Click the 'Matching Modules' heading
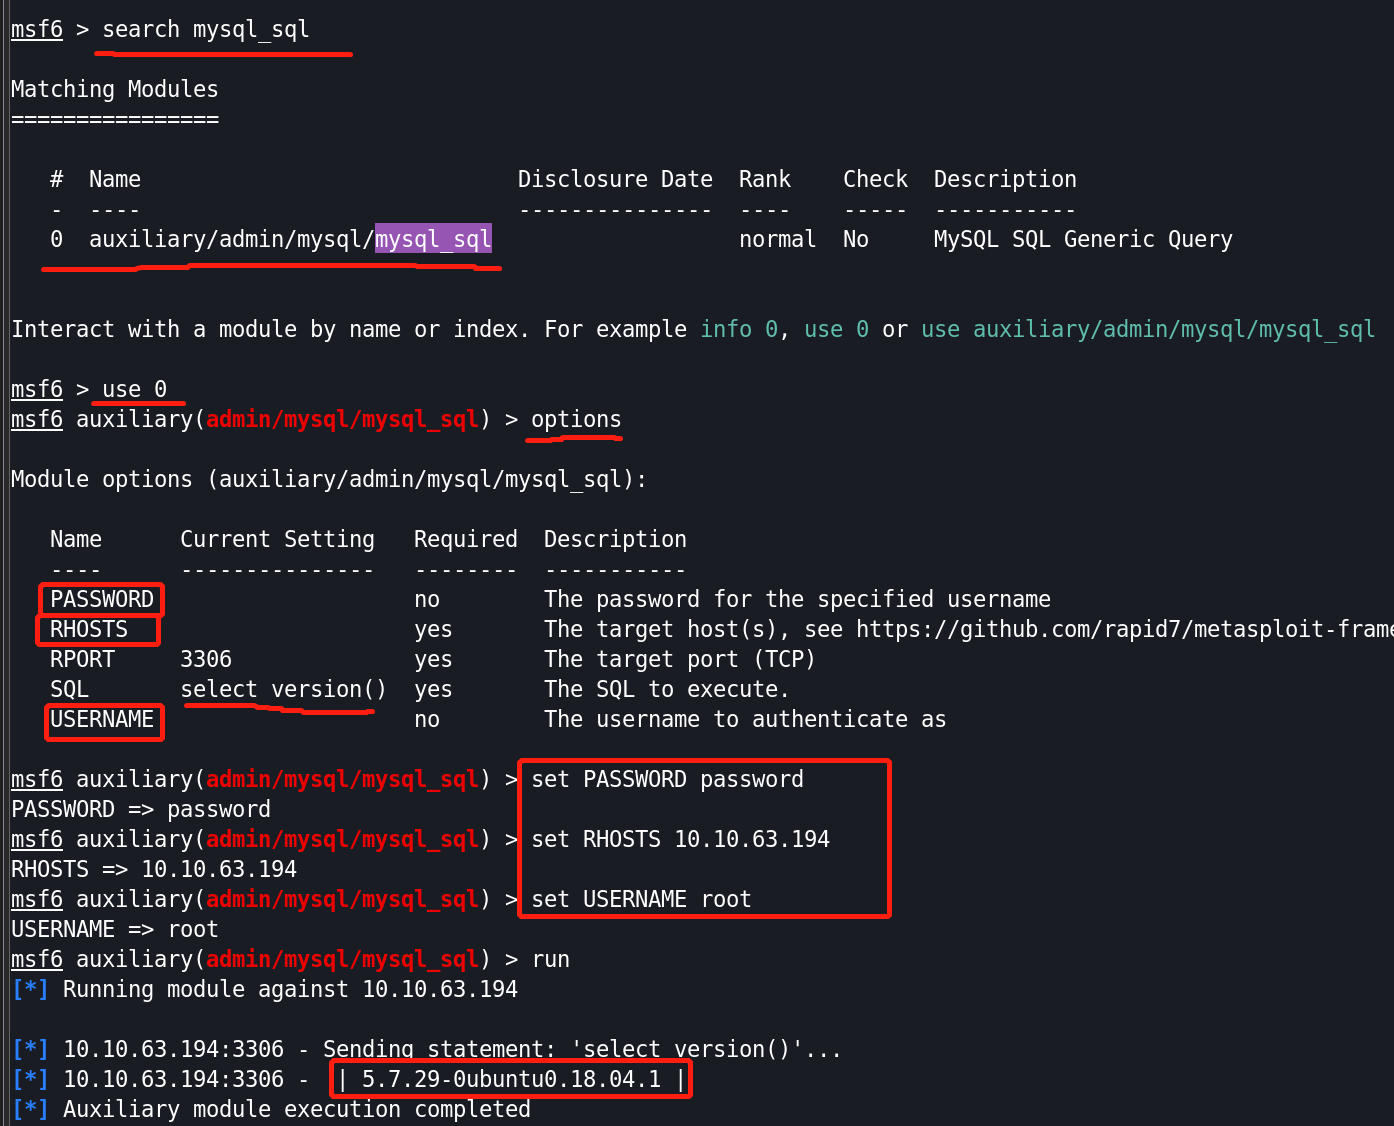The image size is (1394, 1126). (114, 89)
